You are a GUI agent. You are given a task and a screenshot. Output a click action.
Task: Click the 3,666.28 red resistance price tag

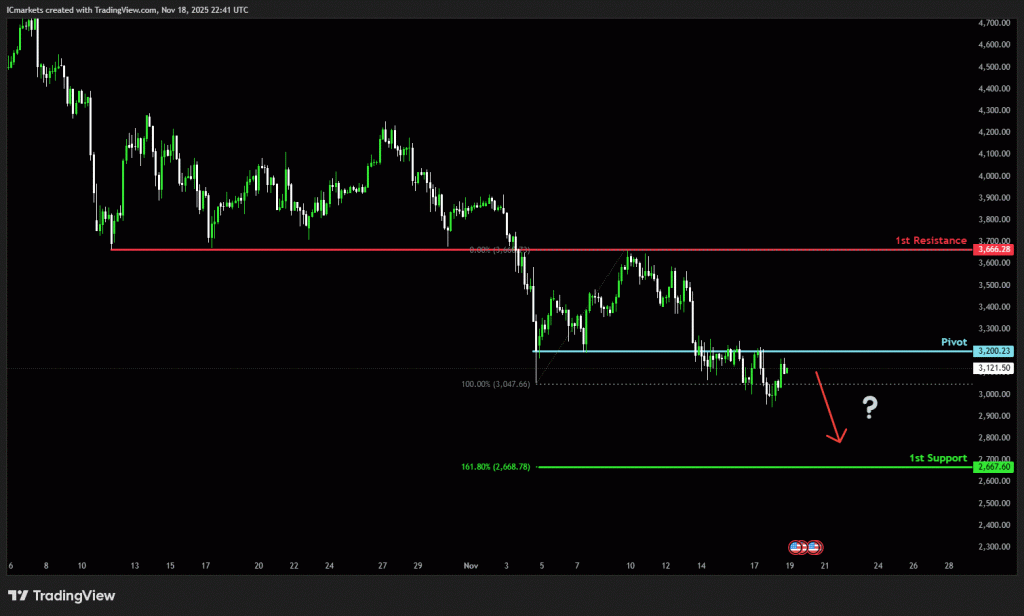coord(994,249)
